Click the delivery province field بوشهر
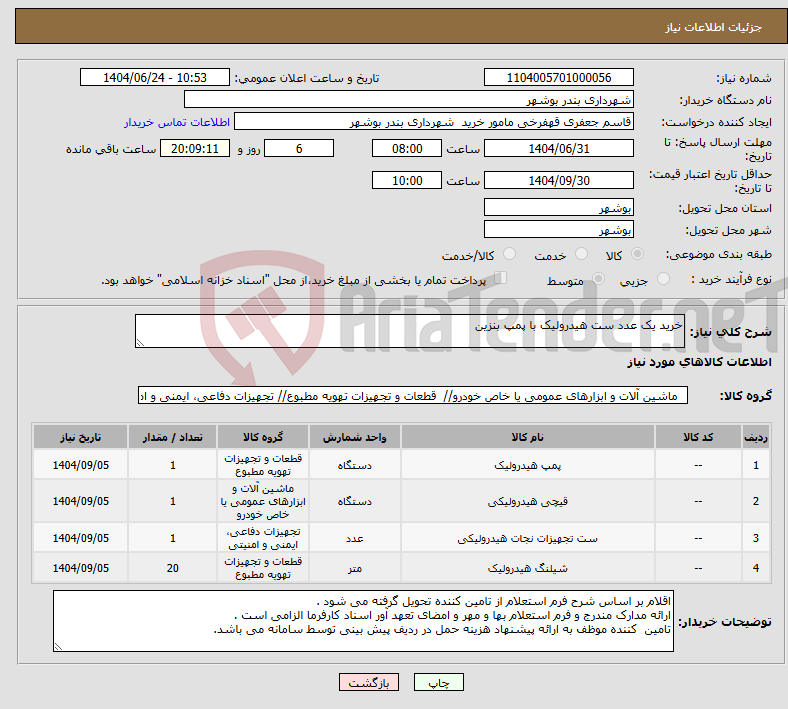788x709 pixels. click(559, 208)
